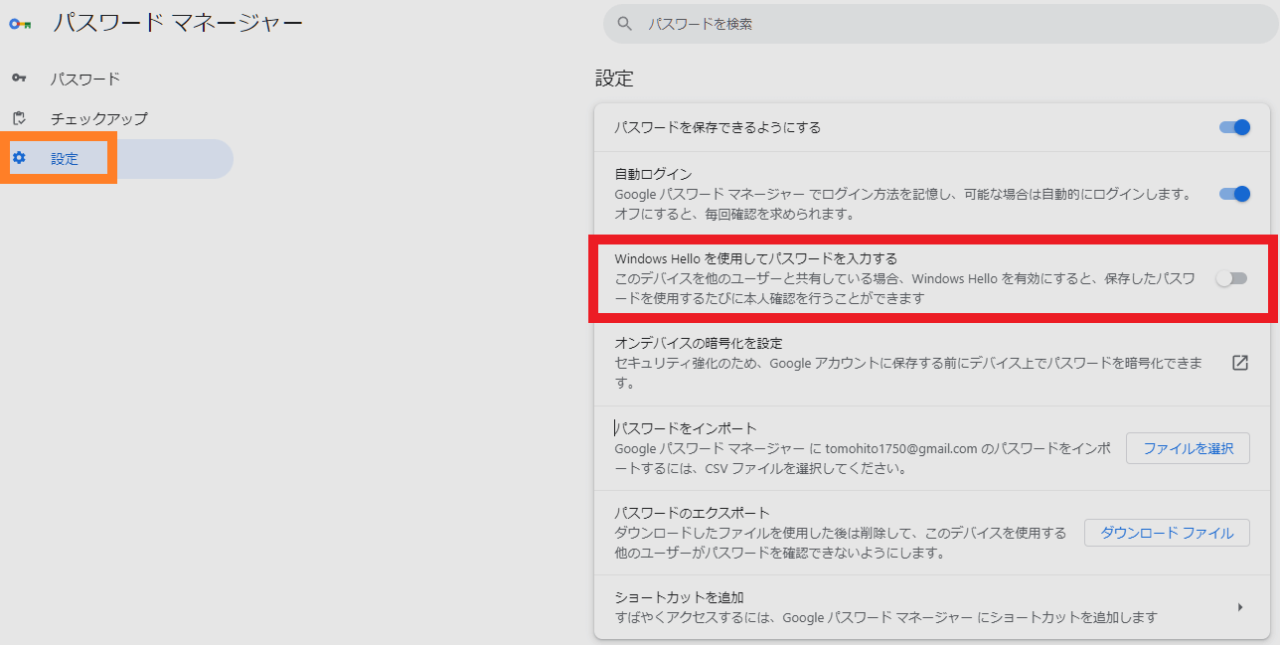Click the checkup icon next to チェックアップ
Screen dimensions: 1280x645
tap(21, 118)
